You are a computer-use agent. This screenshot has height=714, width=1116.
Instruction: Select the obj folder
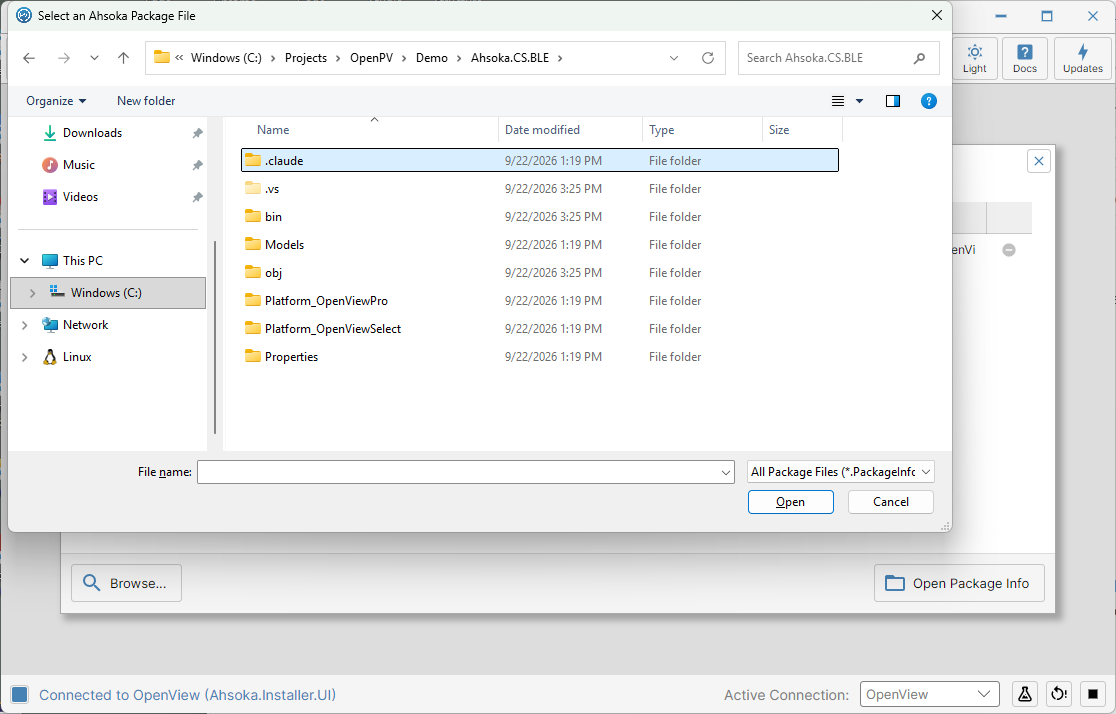539,273
